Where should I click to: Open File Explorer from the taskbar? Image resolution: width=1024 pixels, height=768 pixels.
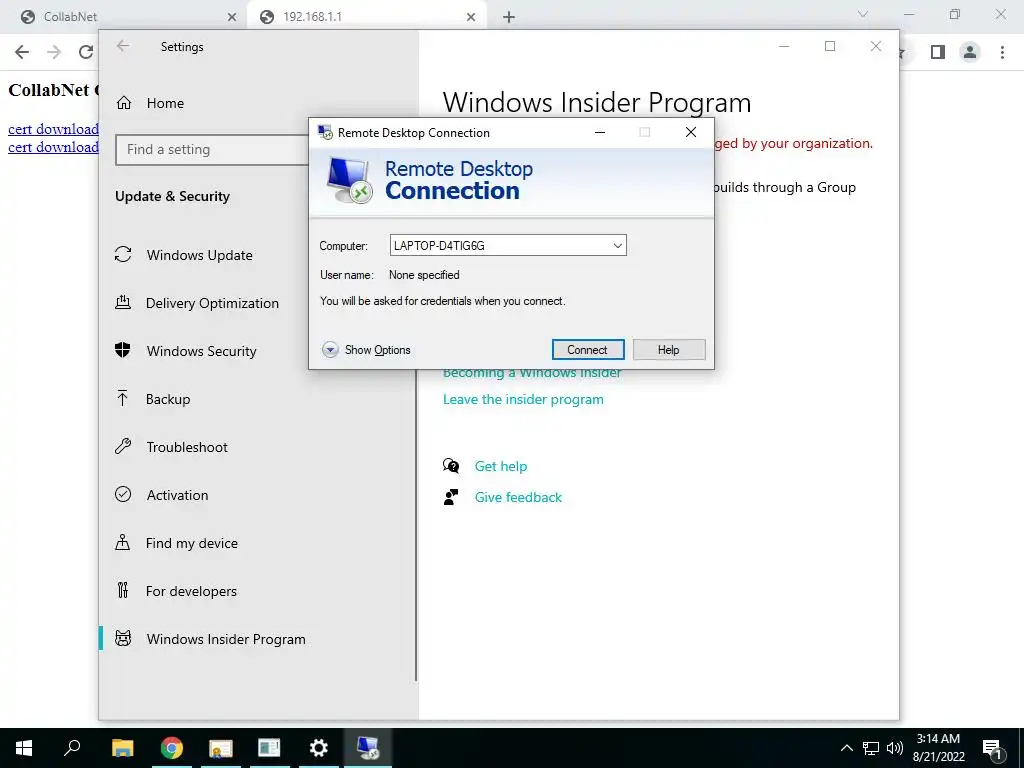pyautogui.click(x=122, y=748)
